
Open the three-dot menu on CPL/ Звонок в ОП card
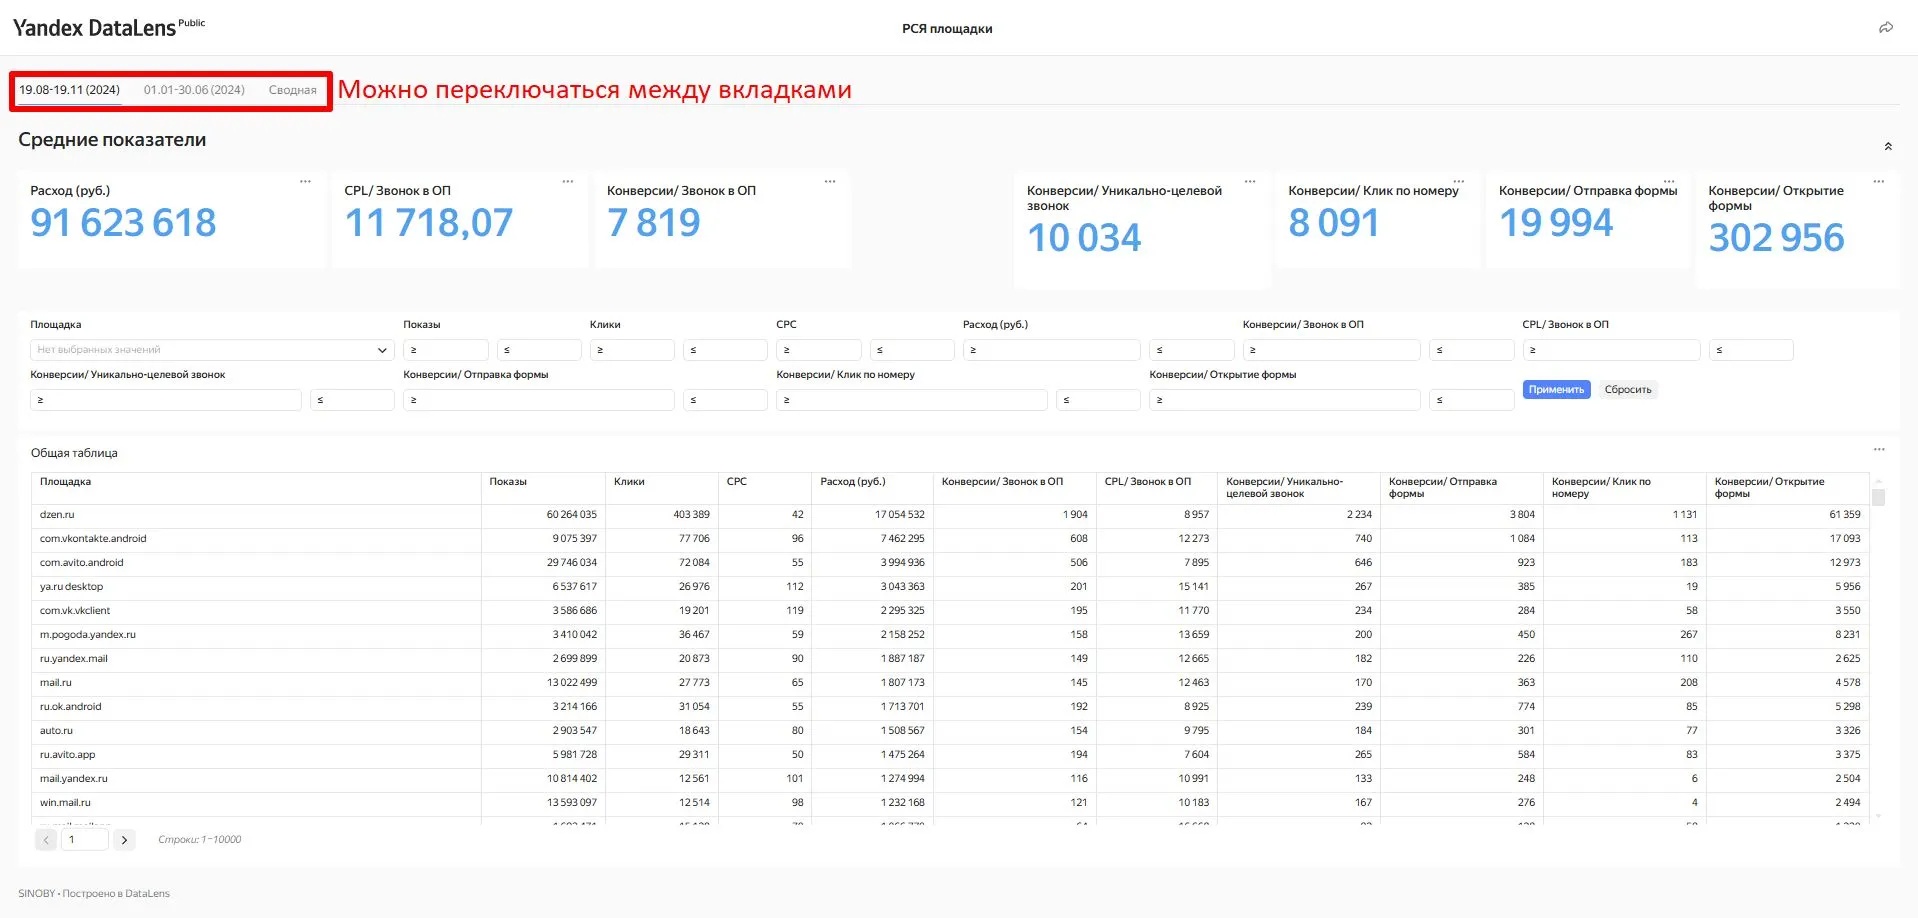coord(567,182)
